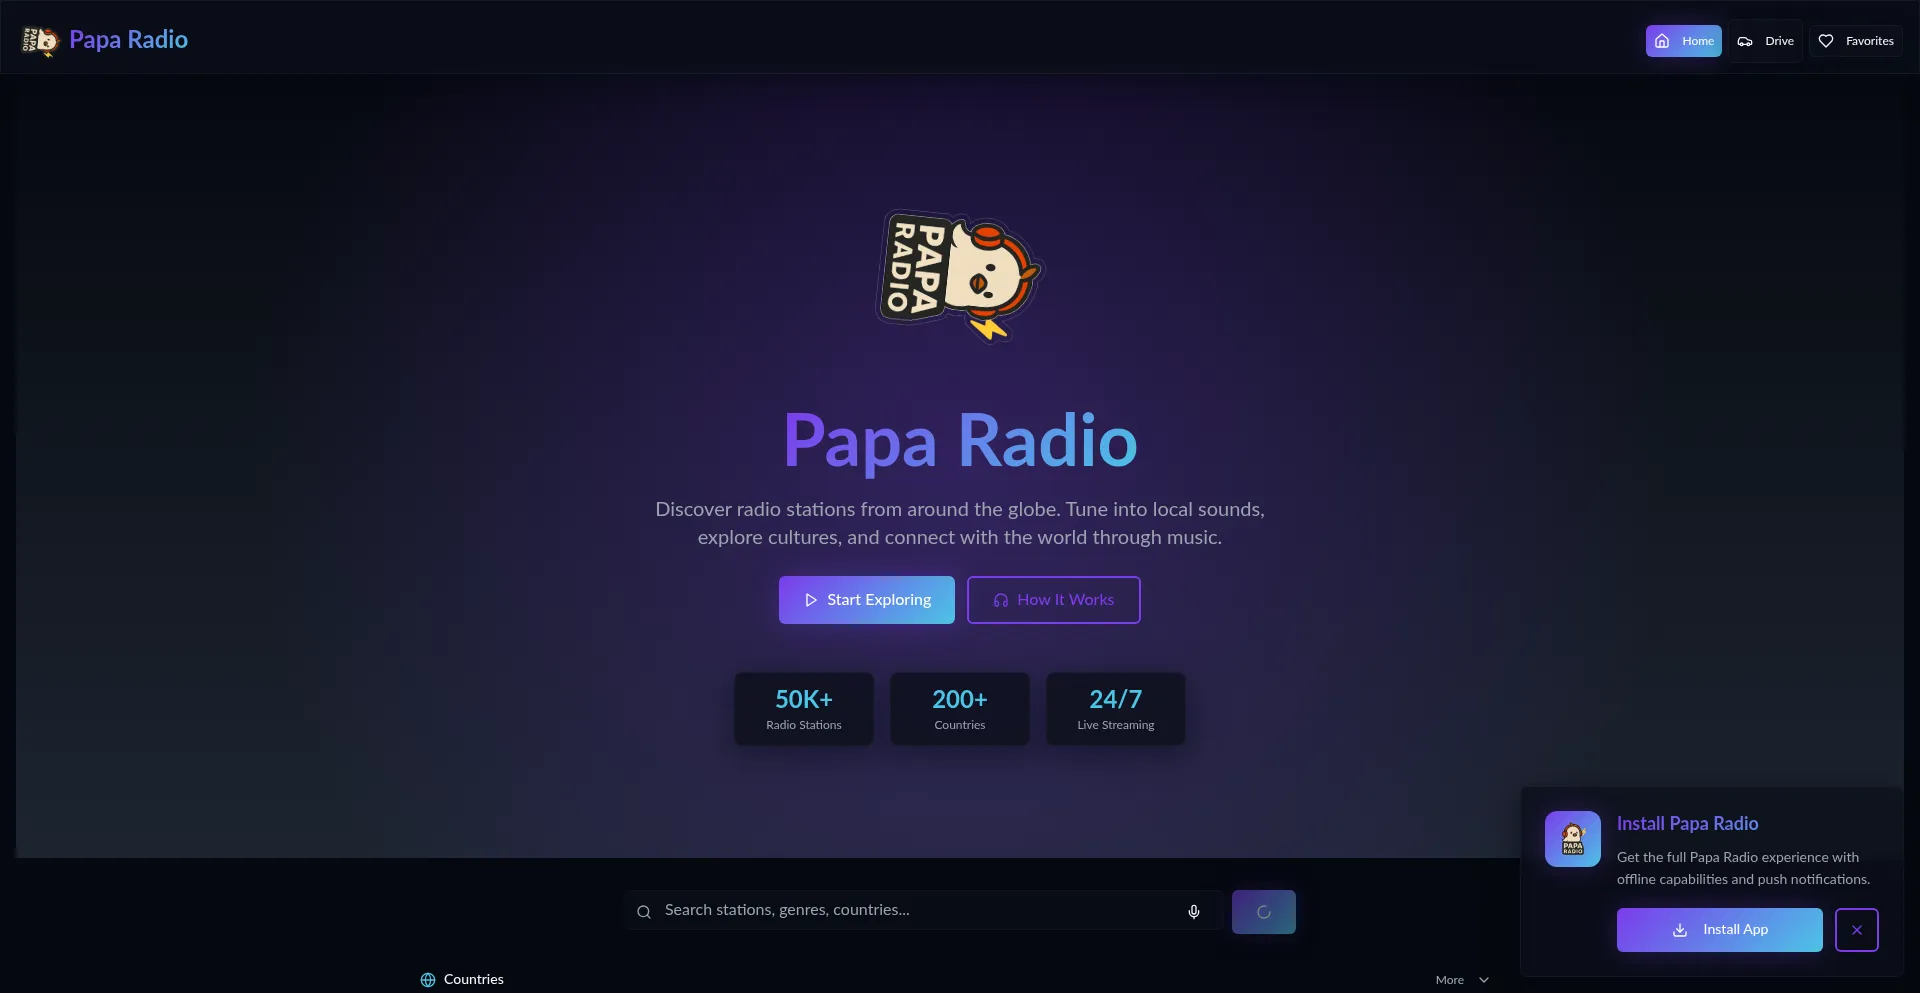This screenshot has width=1920, height=993.
Task: Click the magnifier icon in search bar
Action: click(x=644, y=912)
